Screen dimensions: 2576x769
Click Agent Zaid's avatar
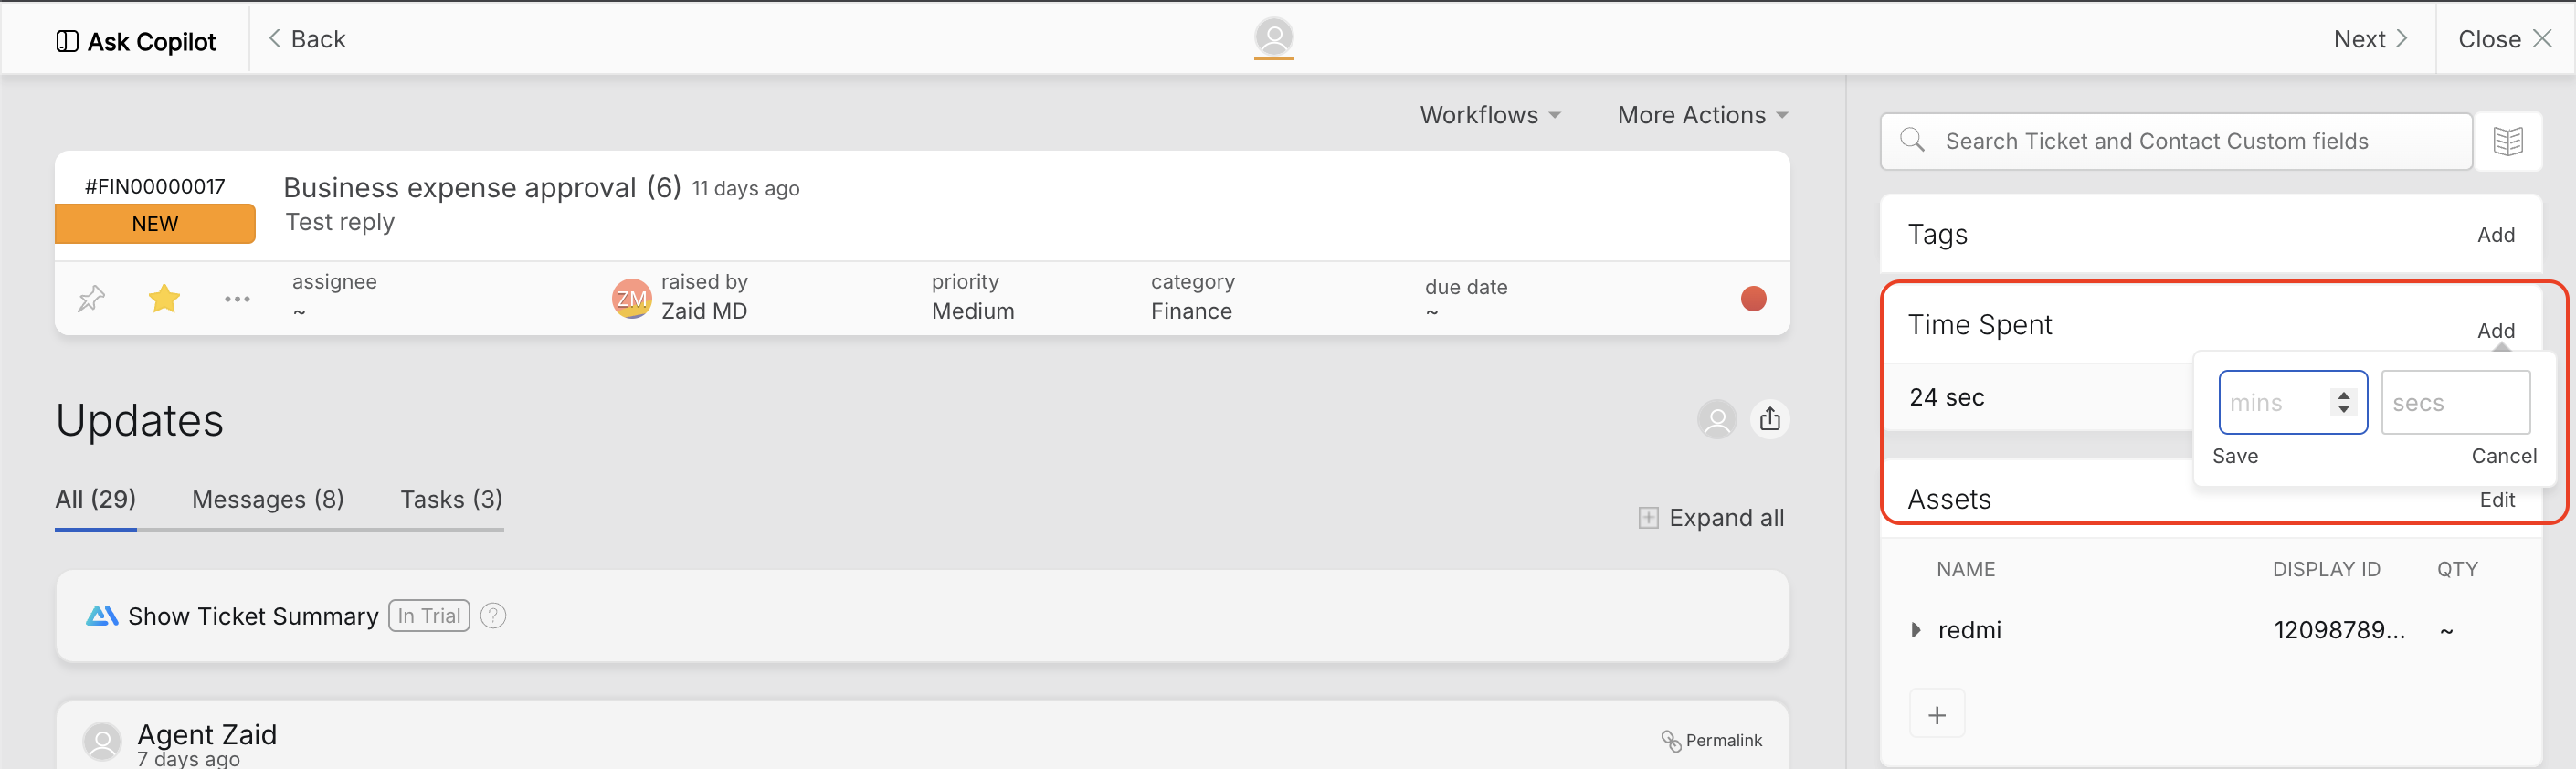point(102,742)
